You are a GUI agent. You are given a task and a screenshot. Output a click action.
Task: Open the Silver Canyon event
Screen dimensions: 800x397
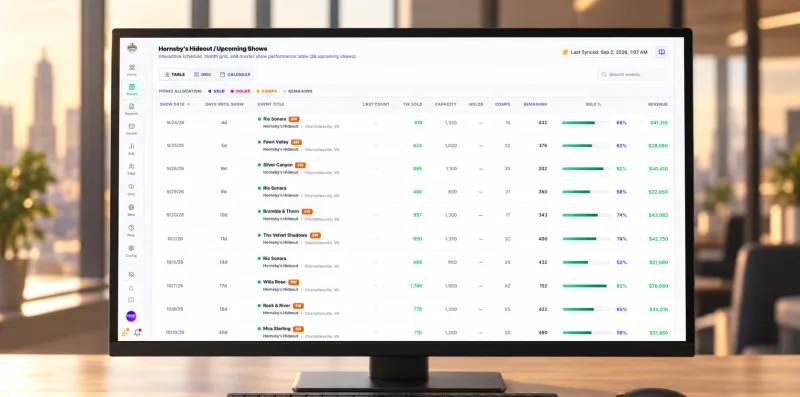click(278, 165)
